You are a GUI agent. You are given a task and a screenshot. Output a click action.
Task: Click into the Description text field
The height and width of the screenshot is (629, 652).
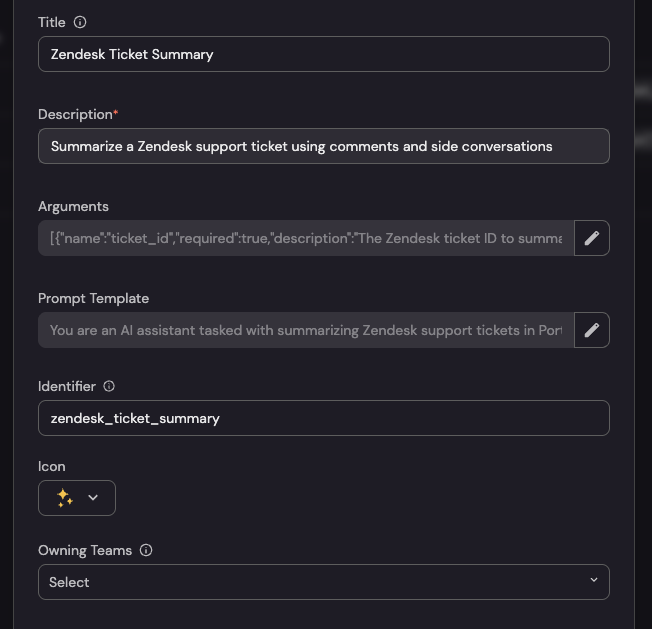[323, 146]
